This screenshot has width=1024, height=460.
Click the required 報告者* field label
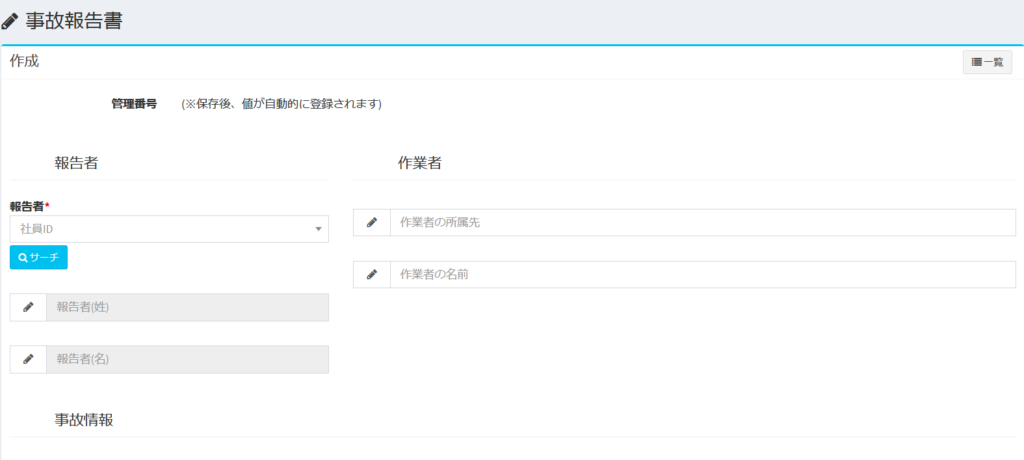pyautogui.click(x=29, y=206)
